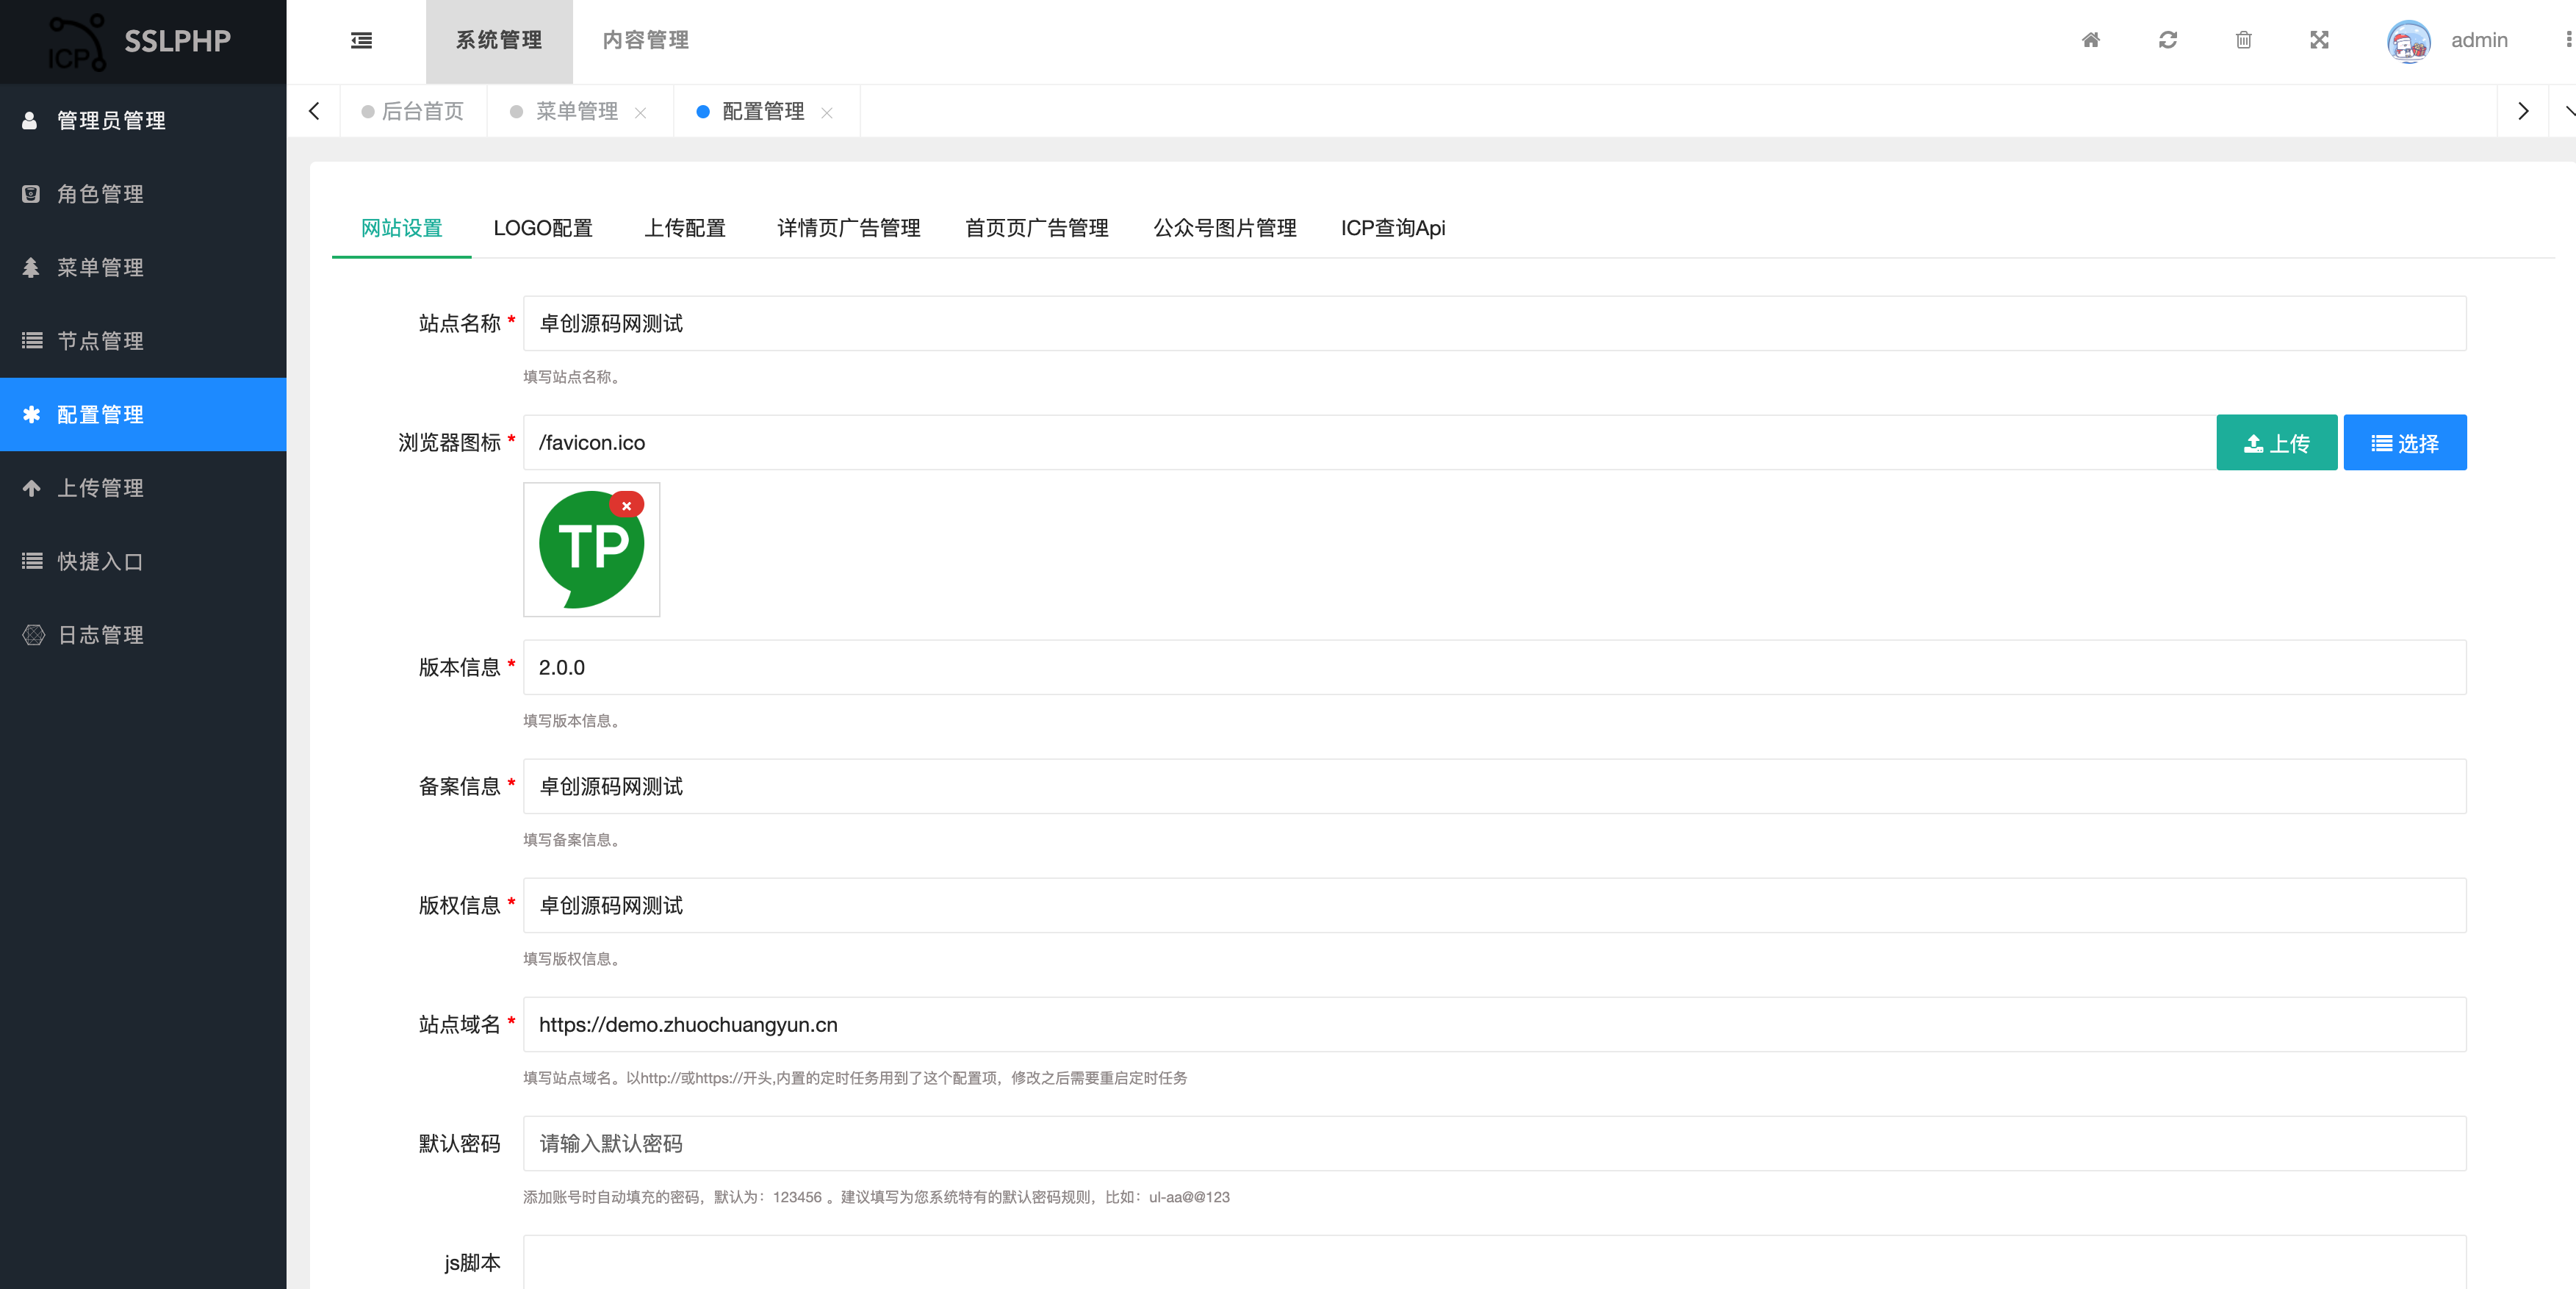This screenshot has width=2576, height=1289.
Task: Switch to 系统管理 top menu
Action: click(499, 41)
